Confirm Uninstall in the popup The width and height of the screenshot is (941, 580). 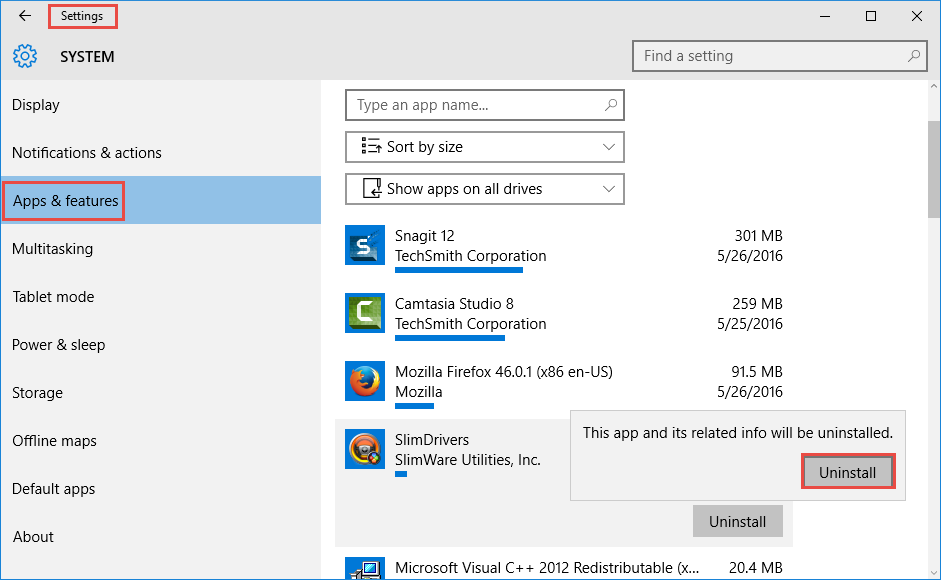848,472
